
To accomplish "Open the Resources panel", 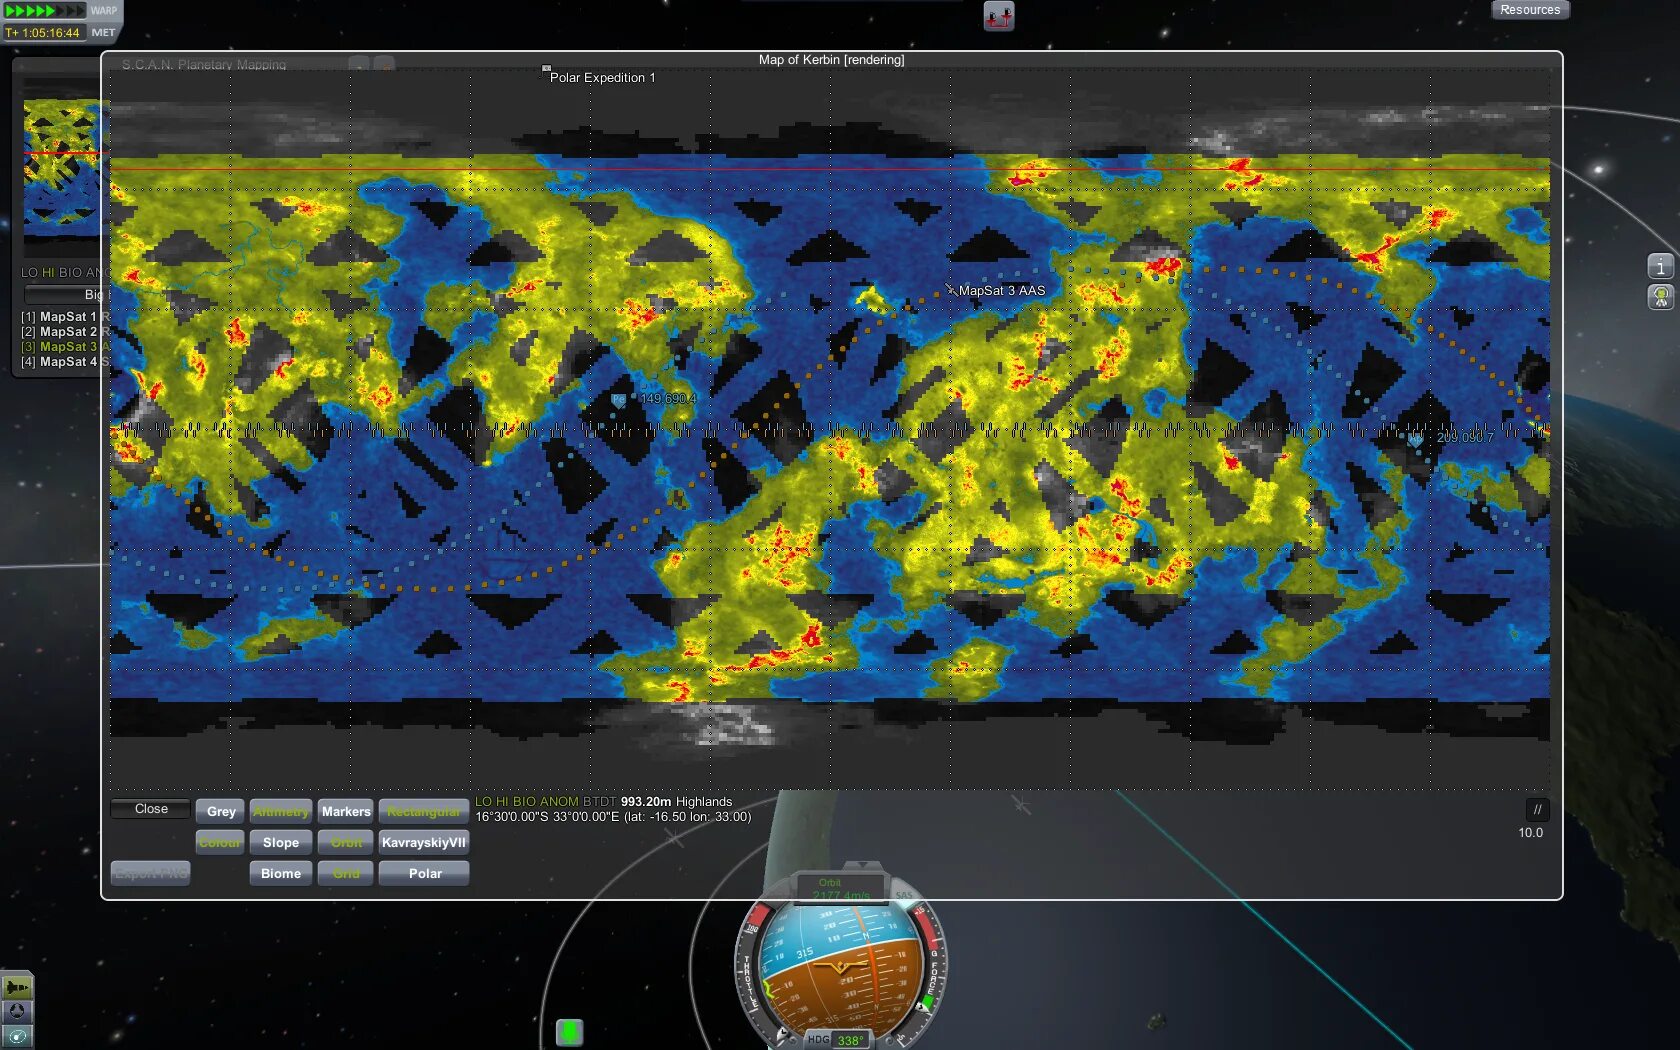I will tap(1530, 10).
